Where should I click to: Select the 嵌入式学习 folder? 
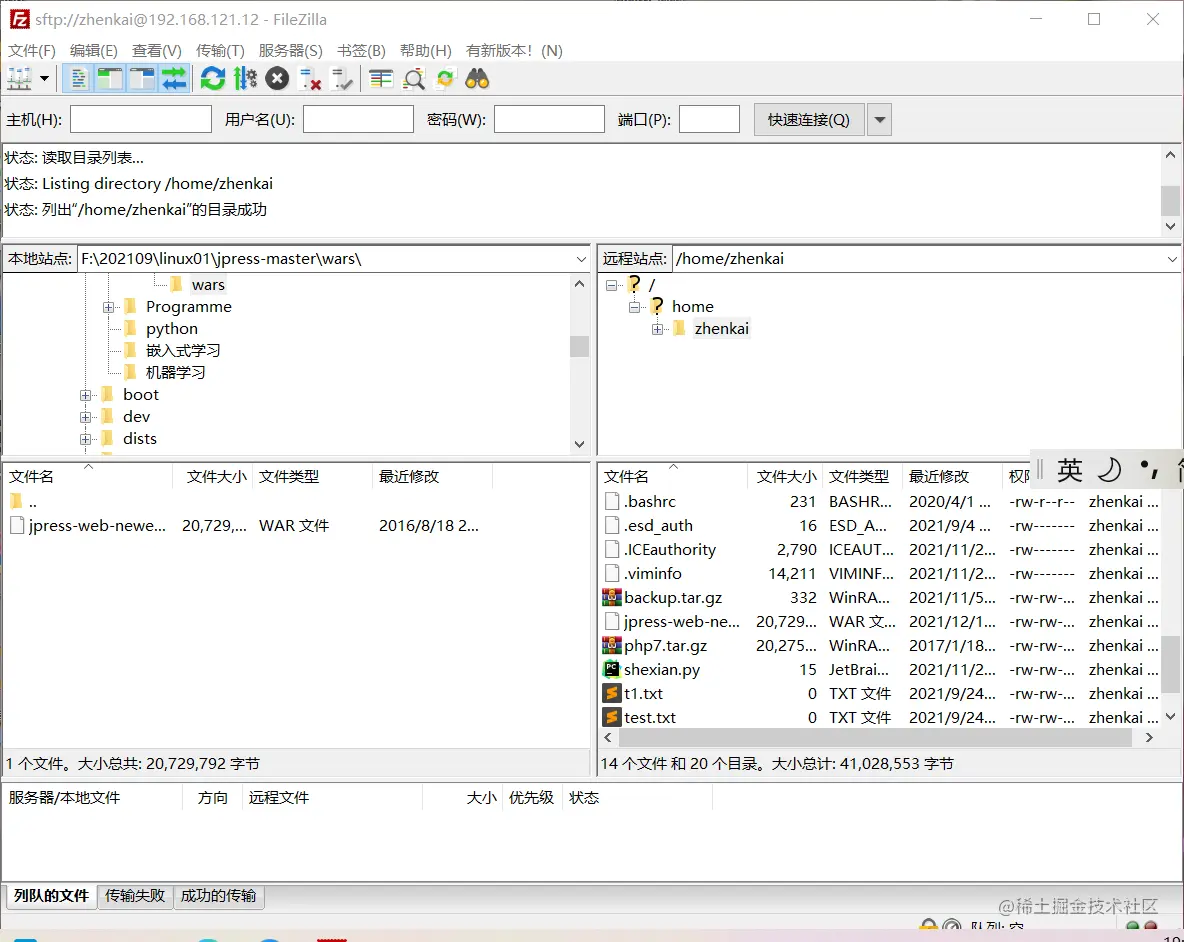(183, 350)
